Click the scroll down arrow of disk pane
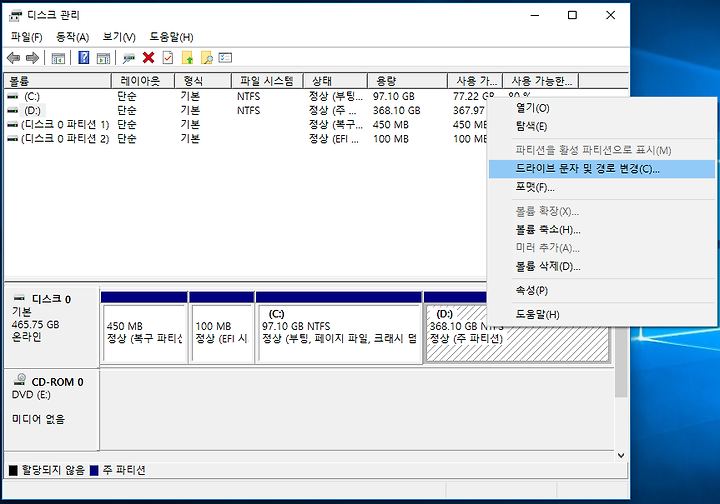Screen dimensions: 720x504 pos(621,455)
